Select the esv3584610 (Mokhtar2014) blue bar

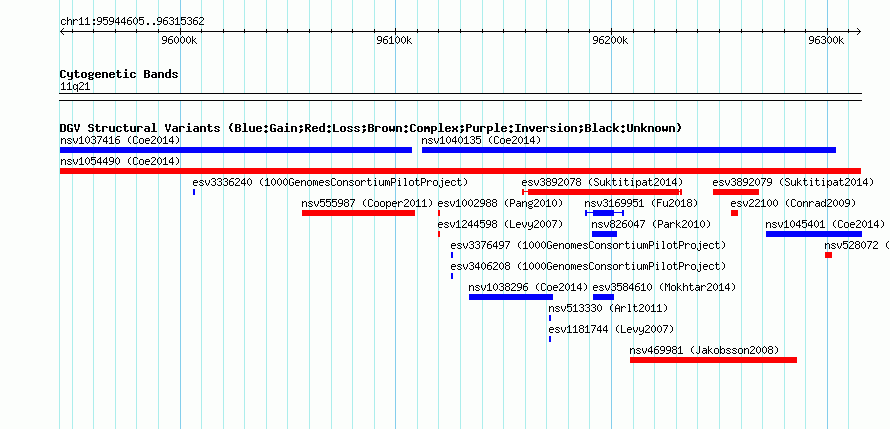point(603,297)
